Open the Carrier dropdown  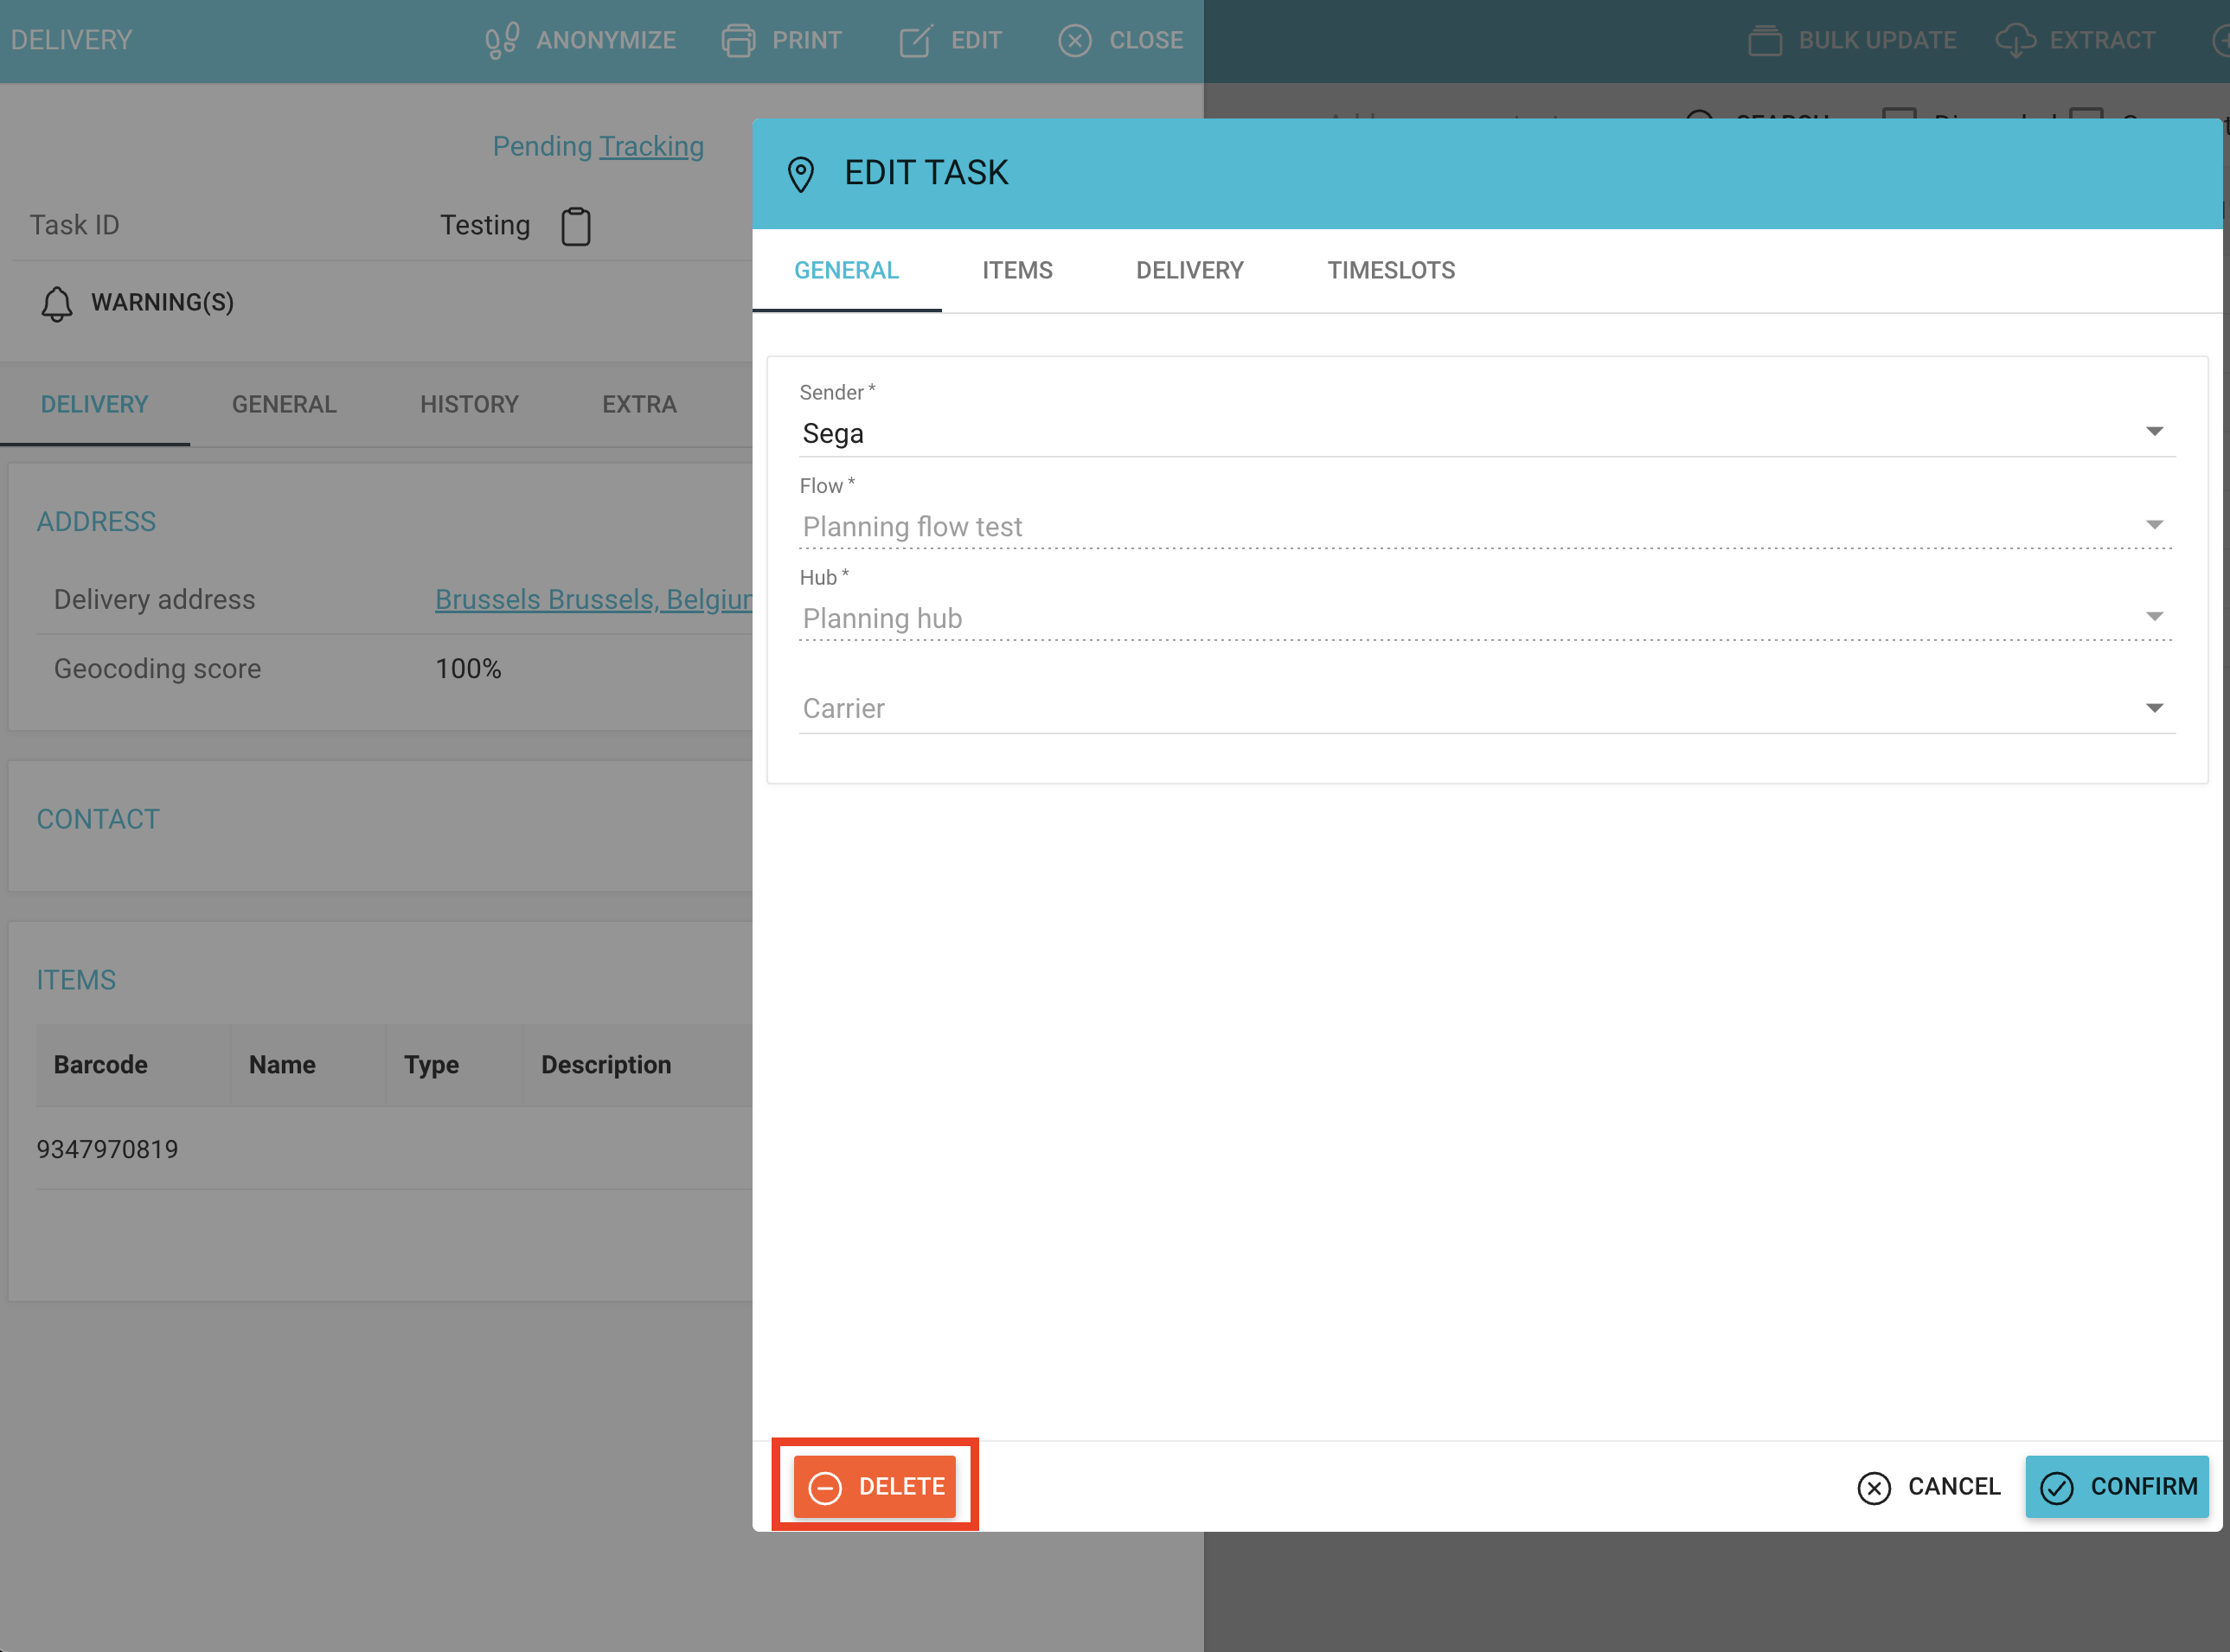2155,707
